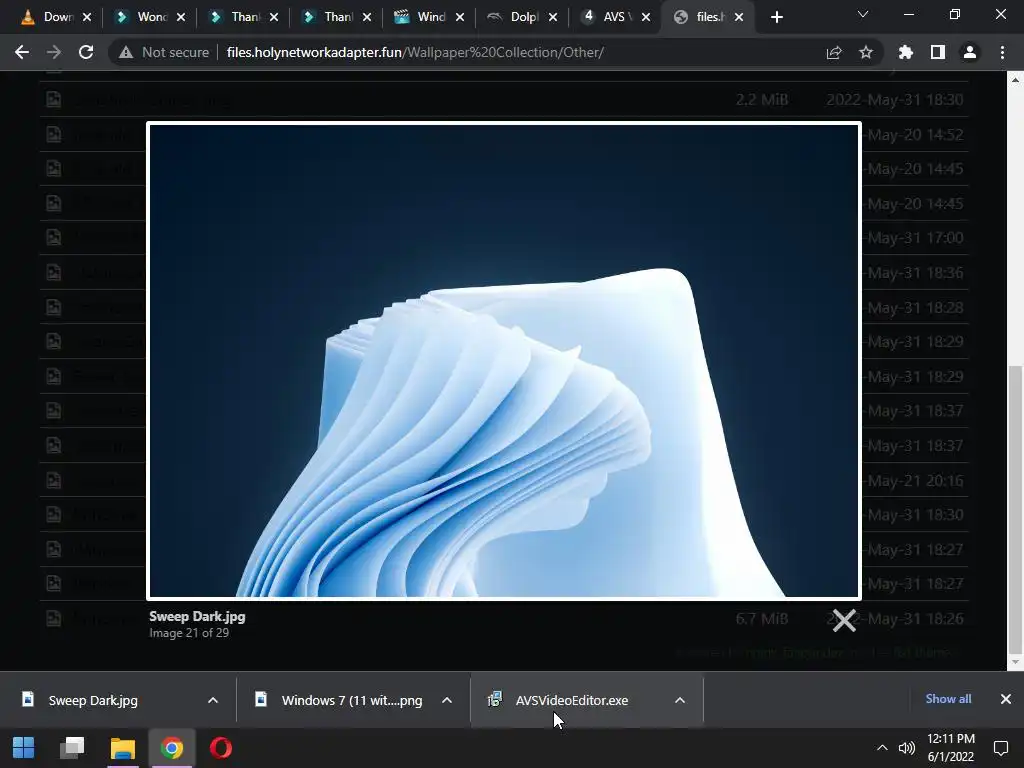1024x768 pixels.
Task: Click the page vertical scrollbar
Action: click(1015, 508)
